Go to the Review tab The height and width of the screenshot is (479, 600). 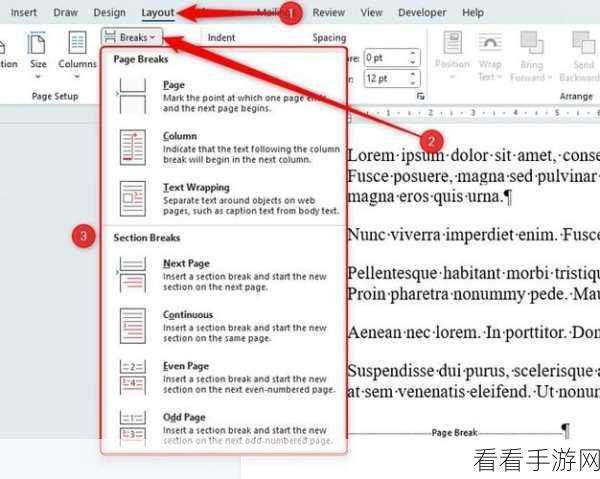click(x=328, y=13)
